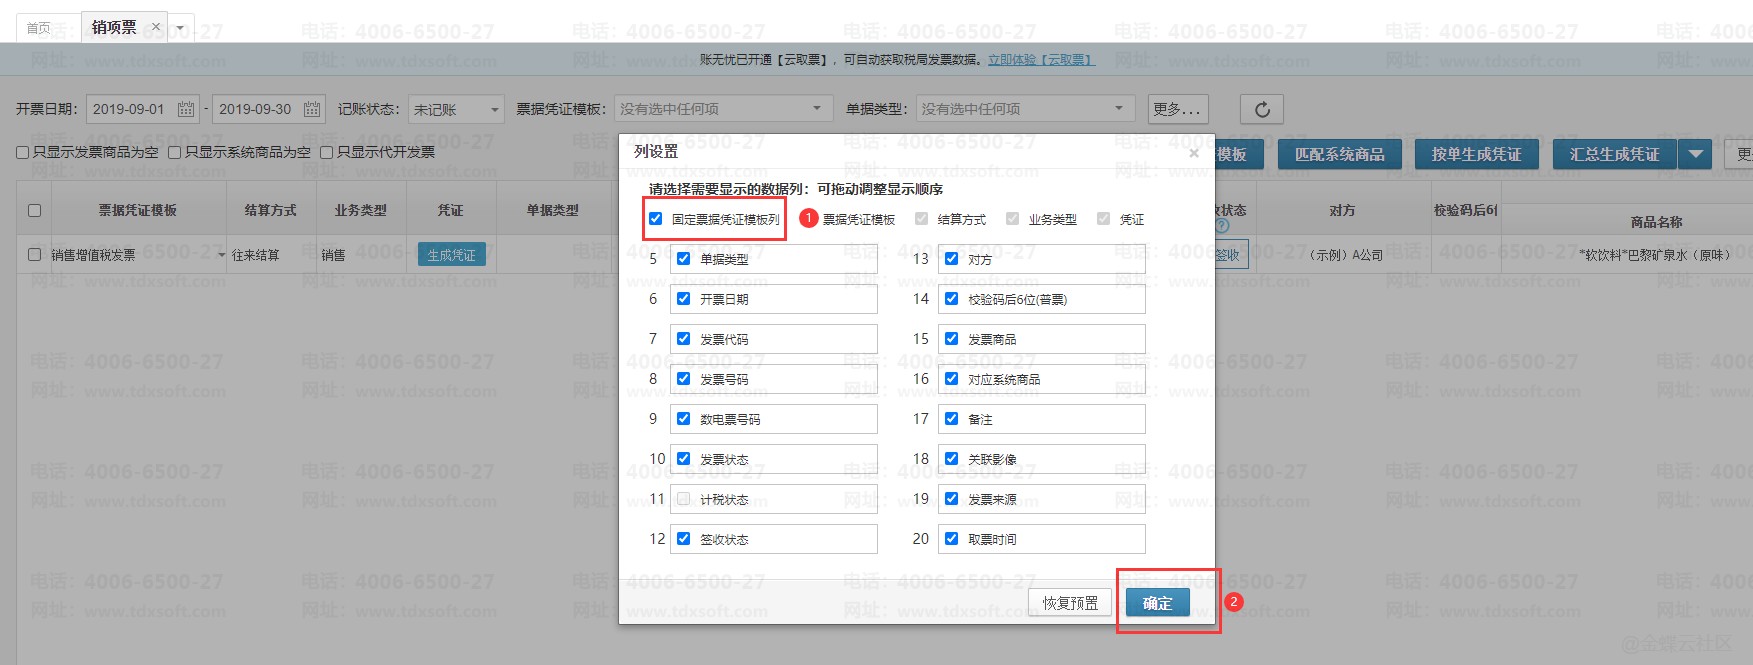Select the 销项票 tab

click(113, 27)
